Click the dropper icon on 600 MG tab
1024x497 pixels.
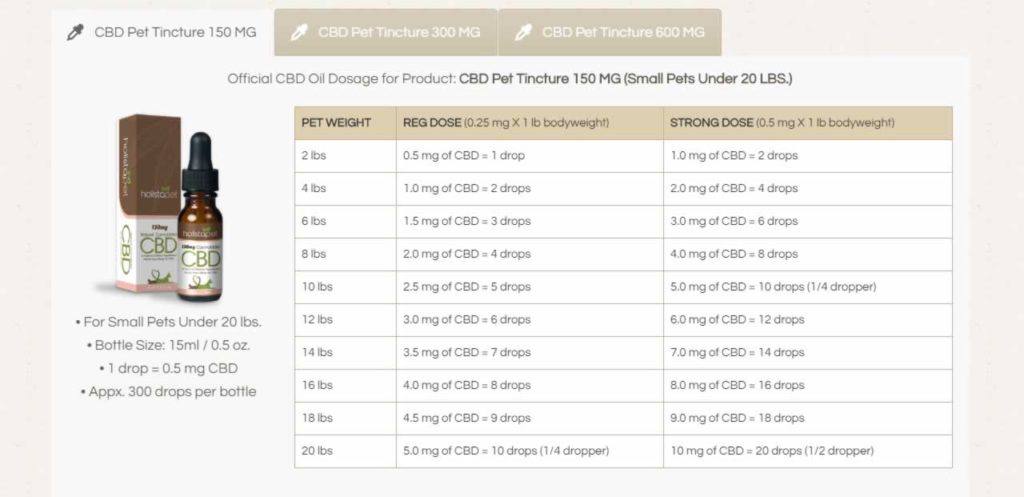(523, 33)
